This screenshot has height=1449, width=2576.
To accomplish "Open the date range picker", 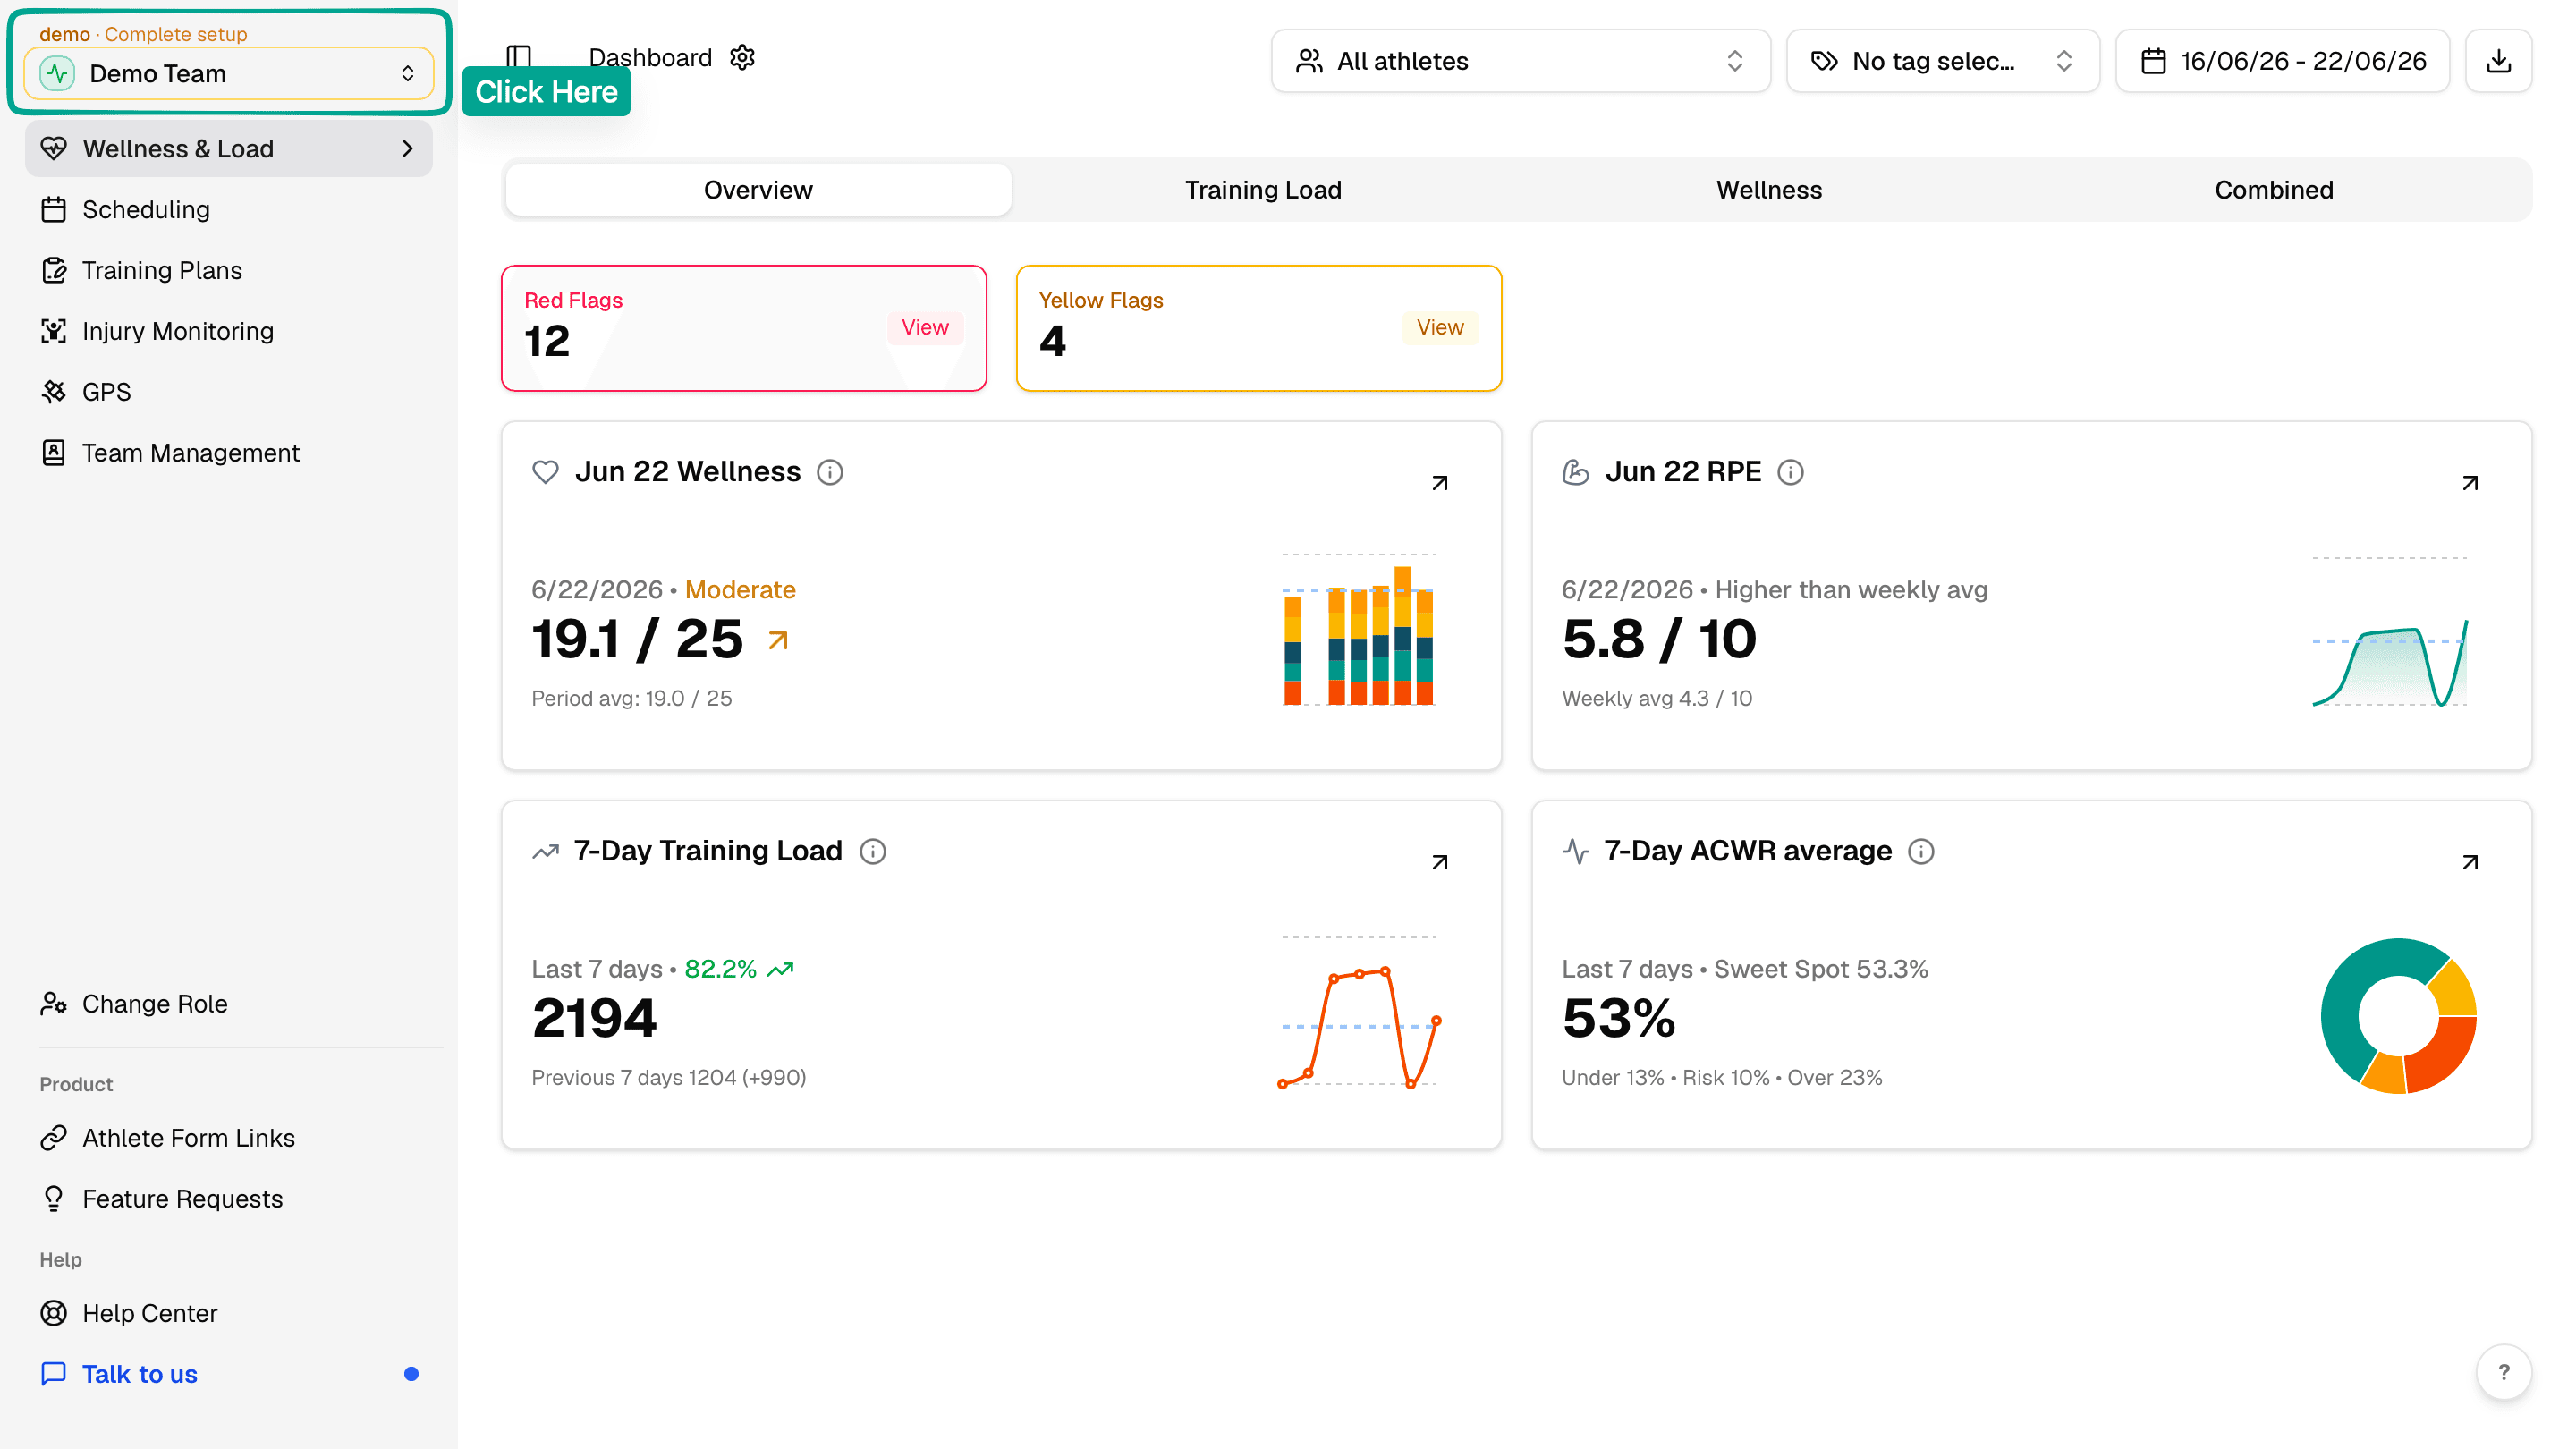I will [x=2282, y=61].
